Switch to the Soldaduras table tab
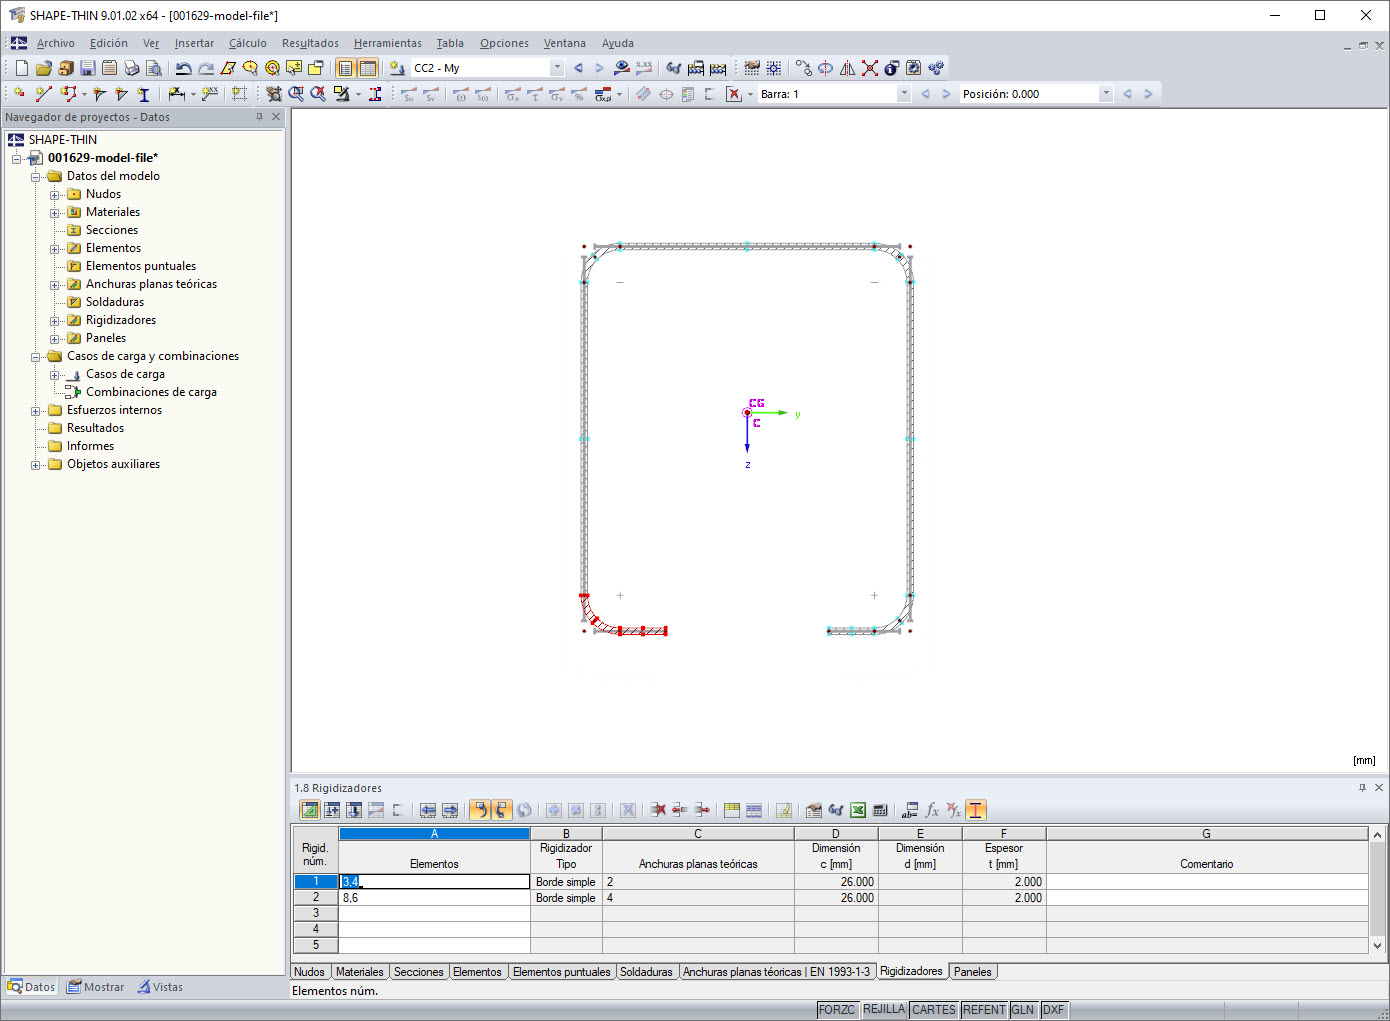 tap(646, 972)
